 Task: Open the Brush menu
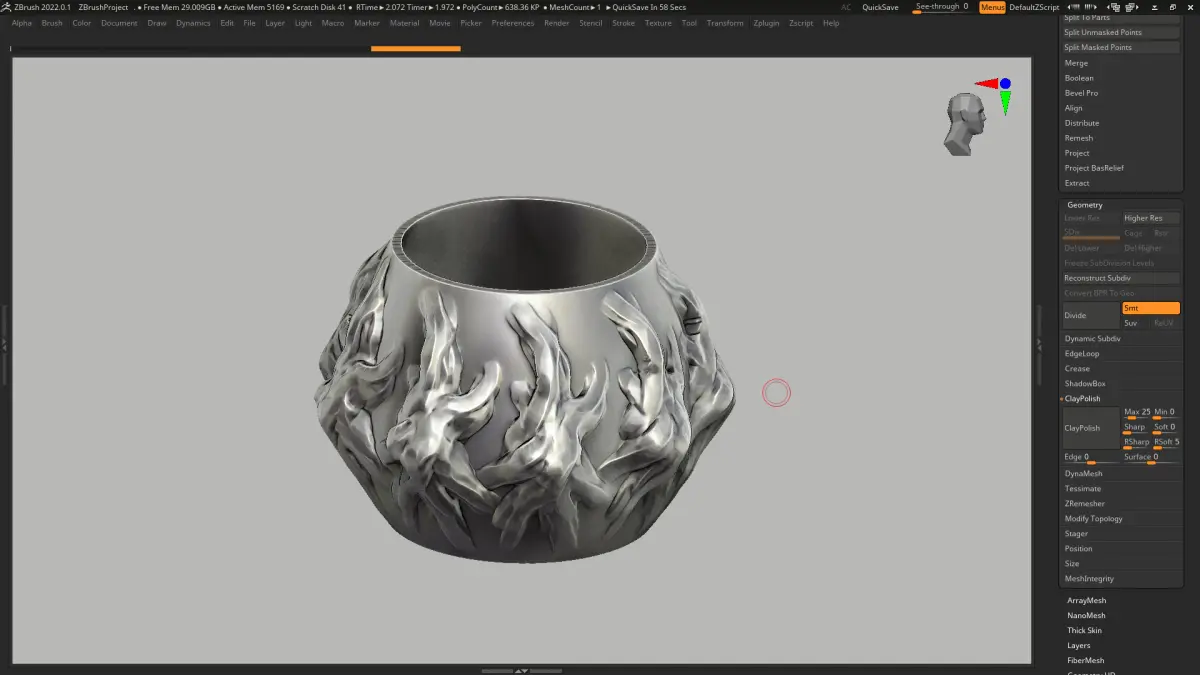point(52,23)
